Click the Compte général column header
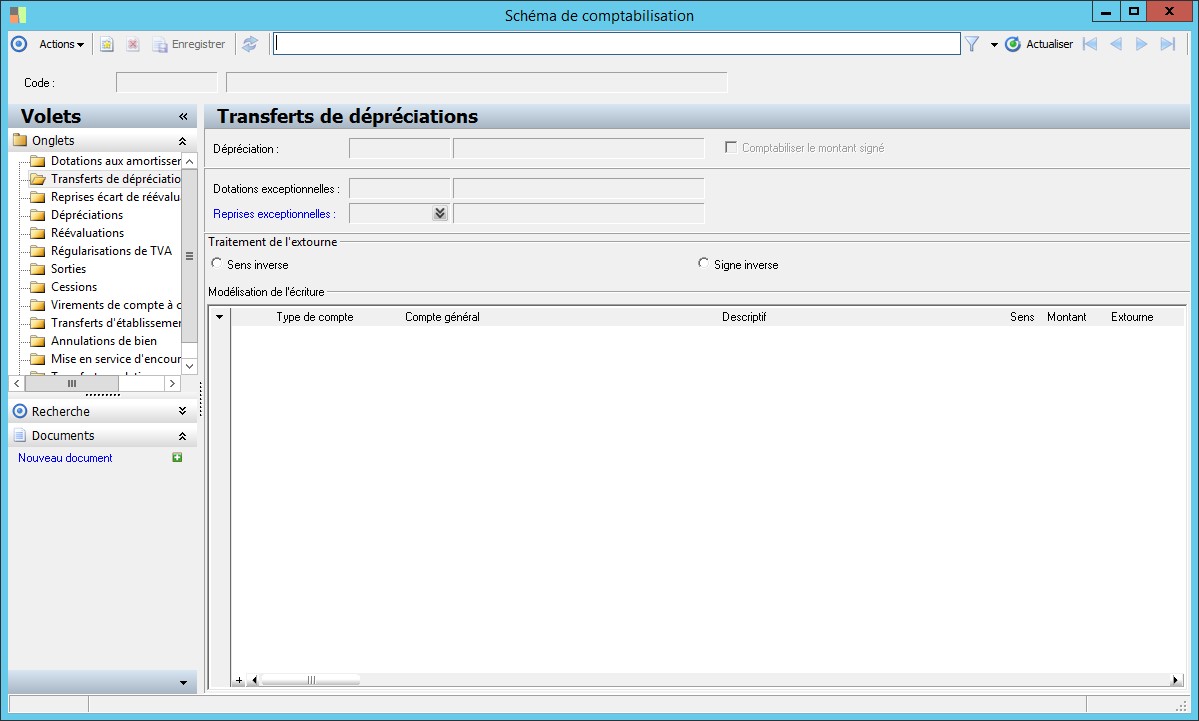The width and height of the screenshot is (1199, 721). (442, 317)
